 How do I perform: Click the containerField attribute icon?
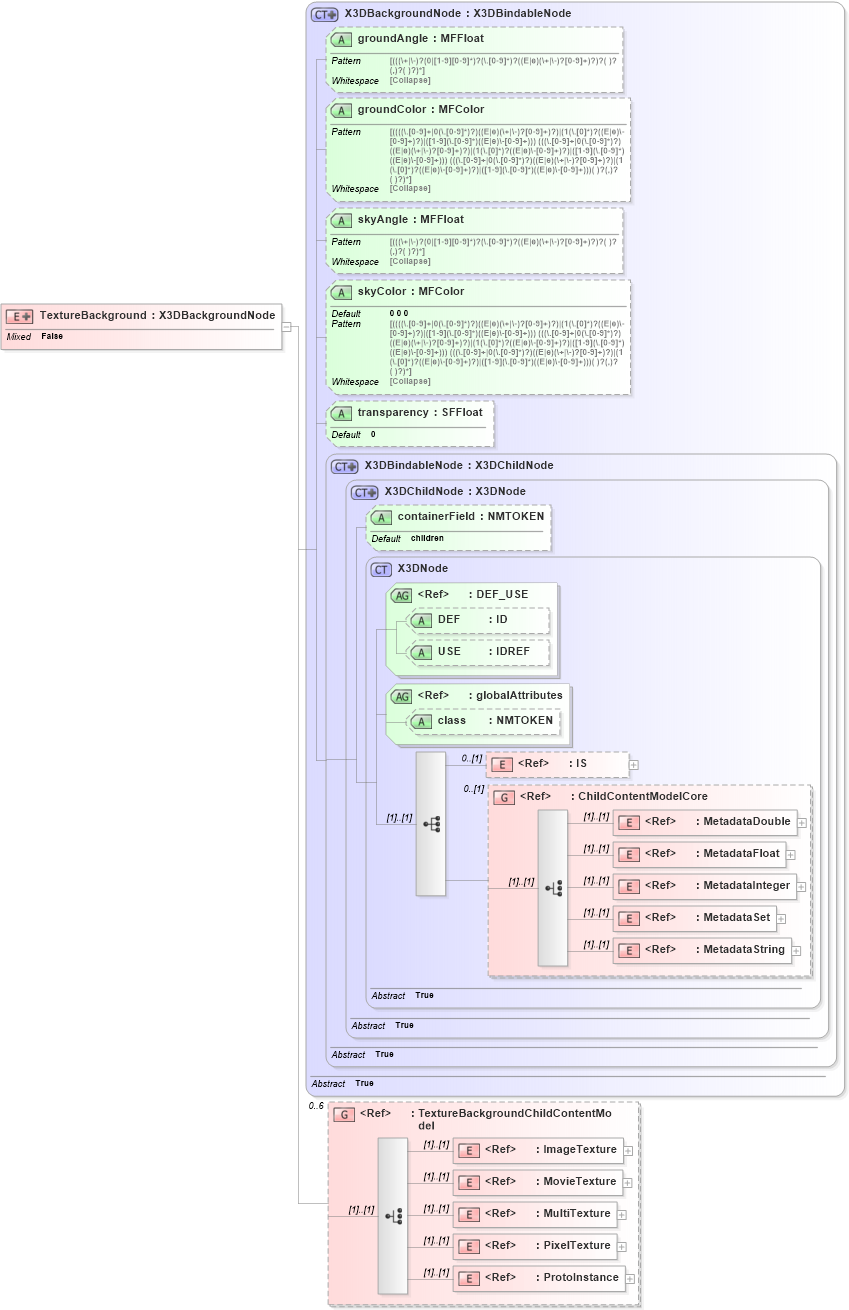(382, 518)
